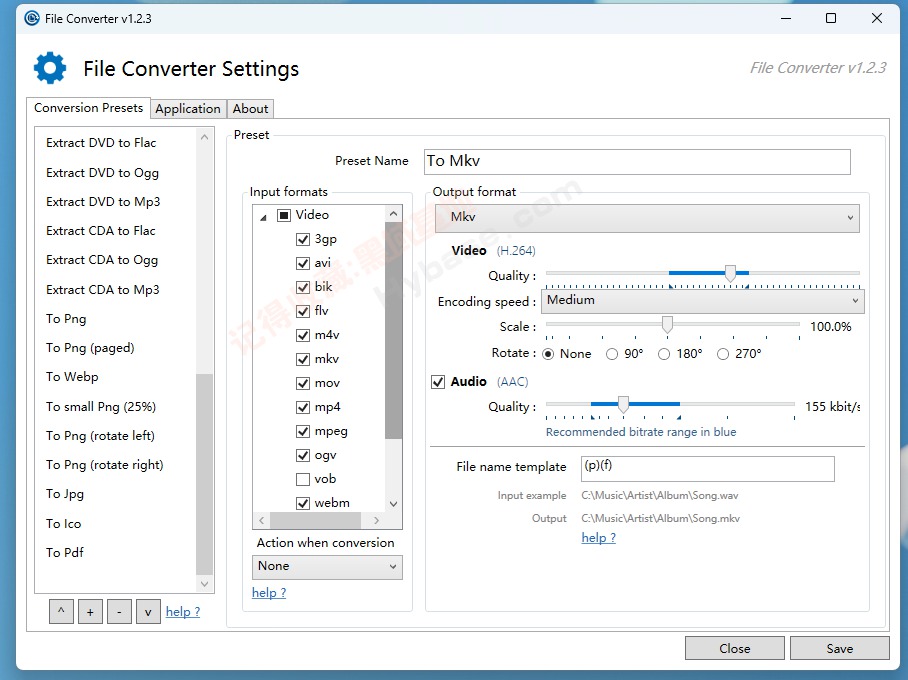
Task: Select the 180° rotate option
Action: pyautogui.click(x=664, y=354)
